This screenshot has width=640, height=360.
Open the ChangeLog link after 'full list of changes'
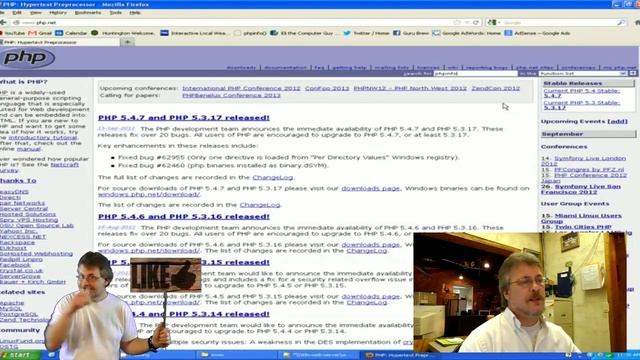pyautogui.click(x=272, y=178)
